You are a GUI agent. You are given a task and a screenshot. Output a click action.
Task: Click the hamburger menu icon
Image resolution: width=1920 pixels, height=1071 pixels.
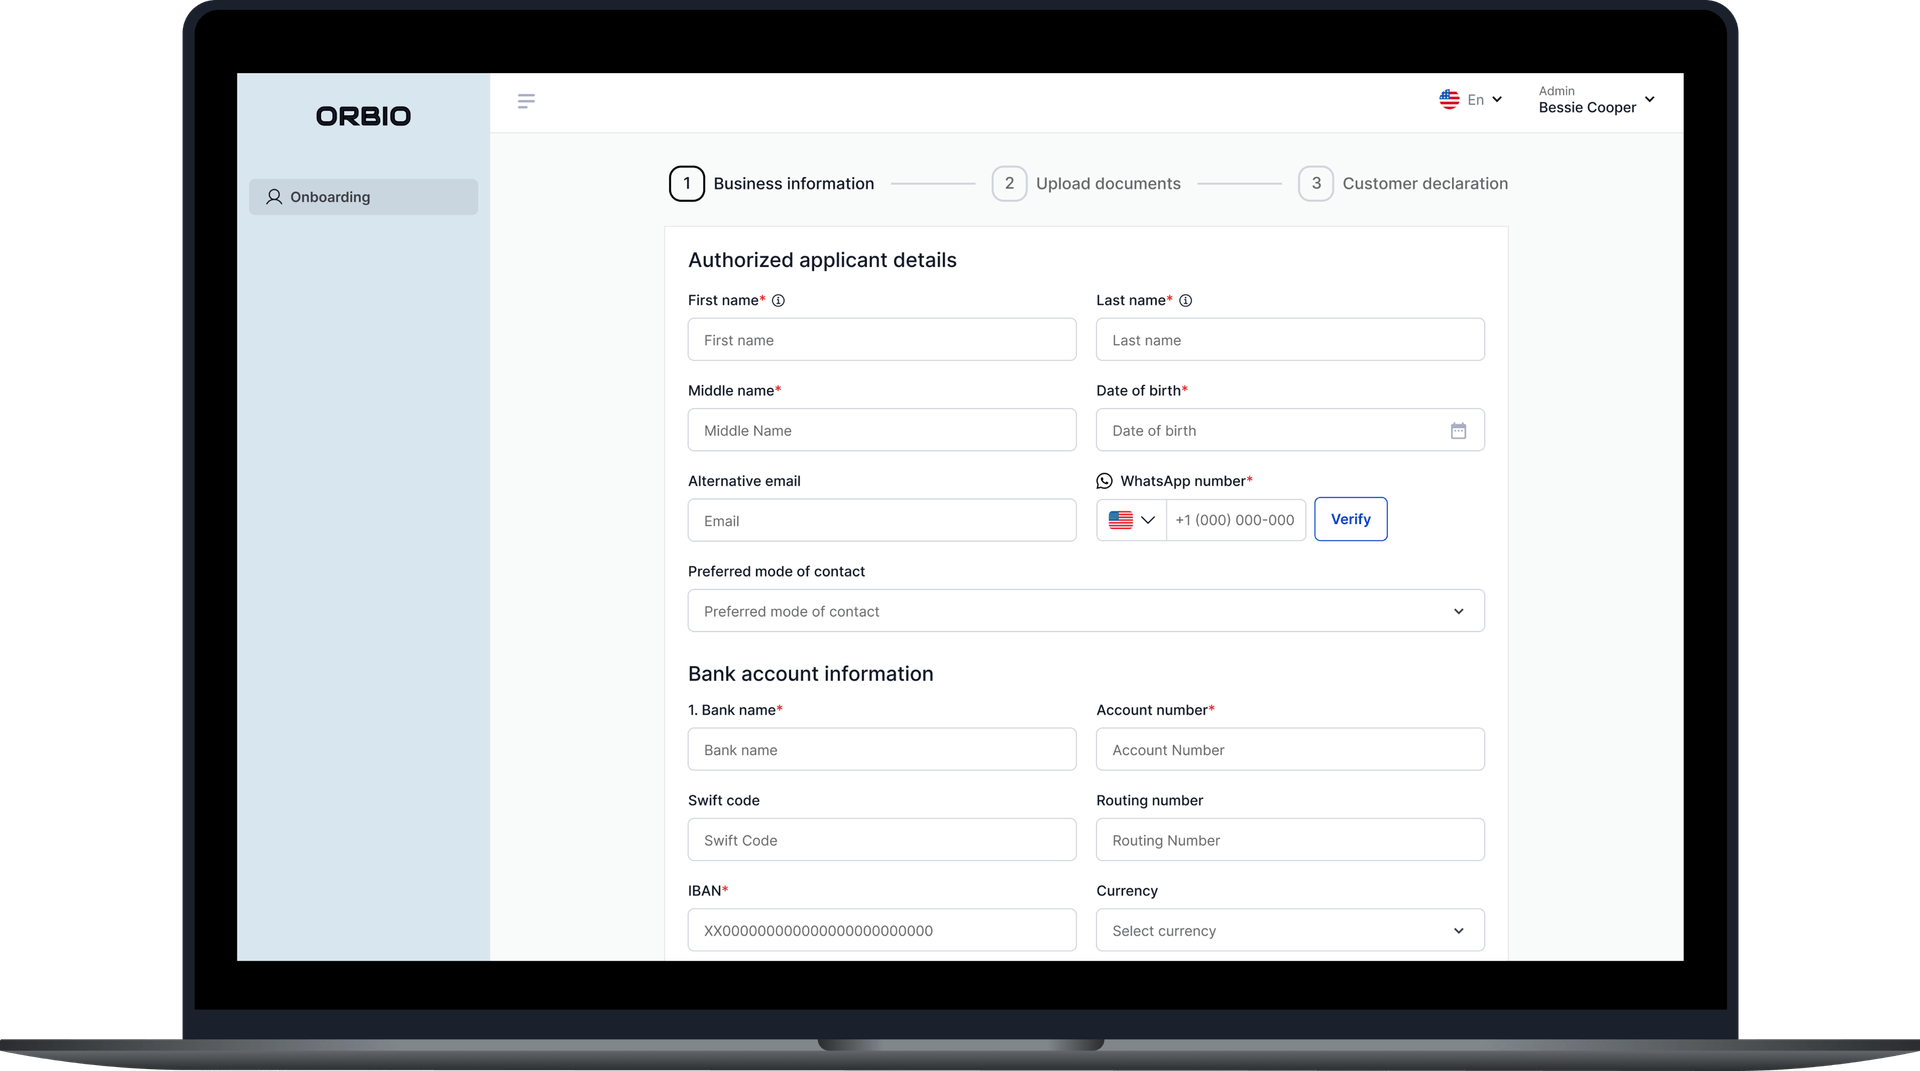[x=526, y=101]
